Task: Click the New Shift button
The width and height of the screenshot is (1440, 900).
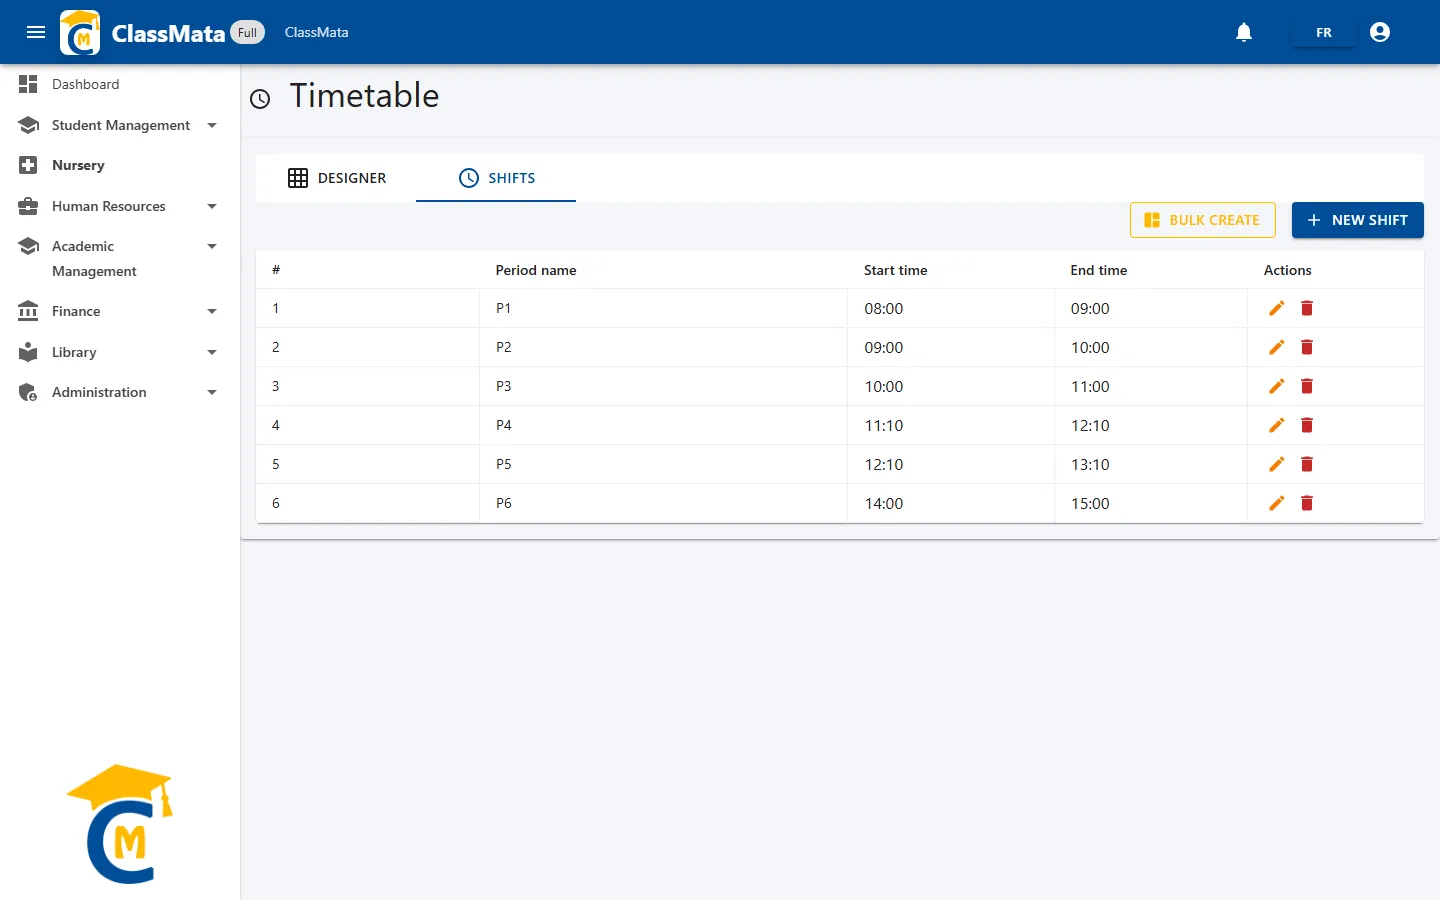Action: click(1358, 220)
